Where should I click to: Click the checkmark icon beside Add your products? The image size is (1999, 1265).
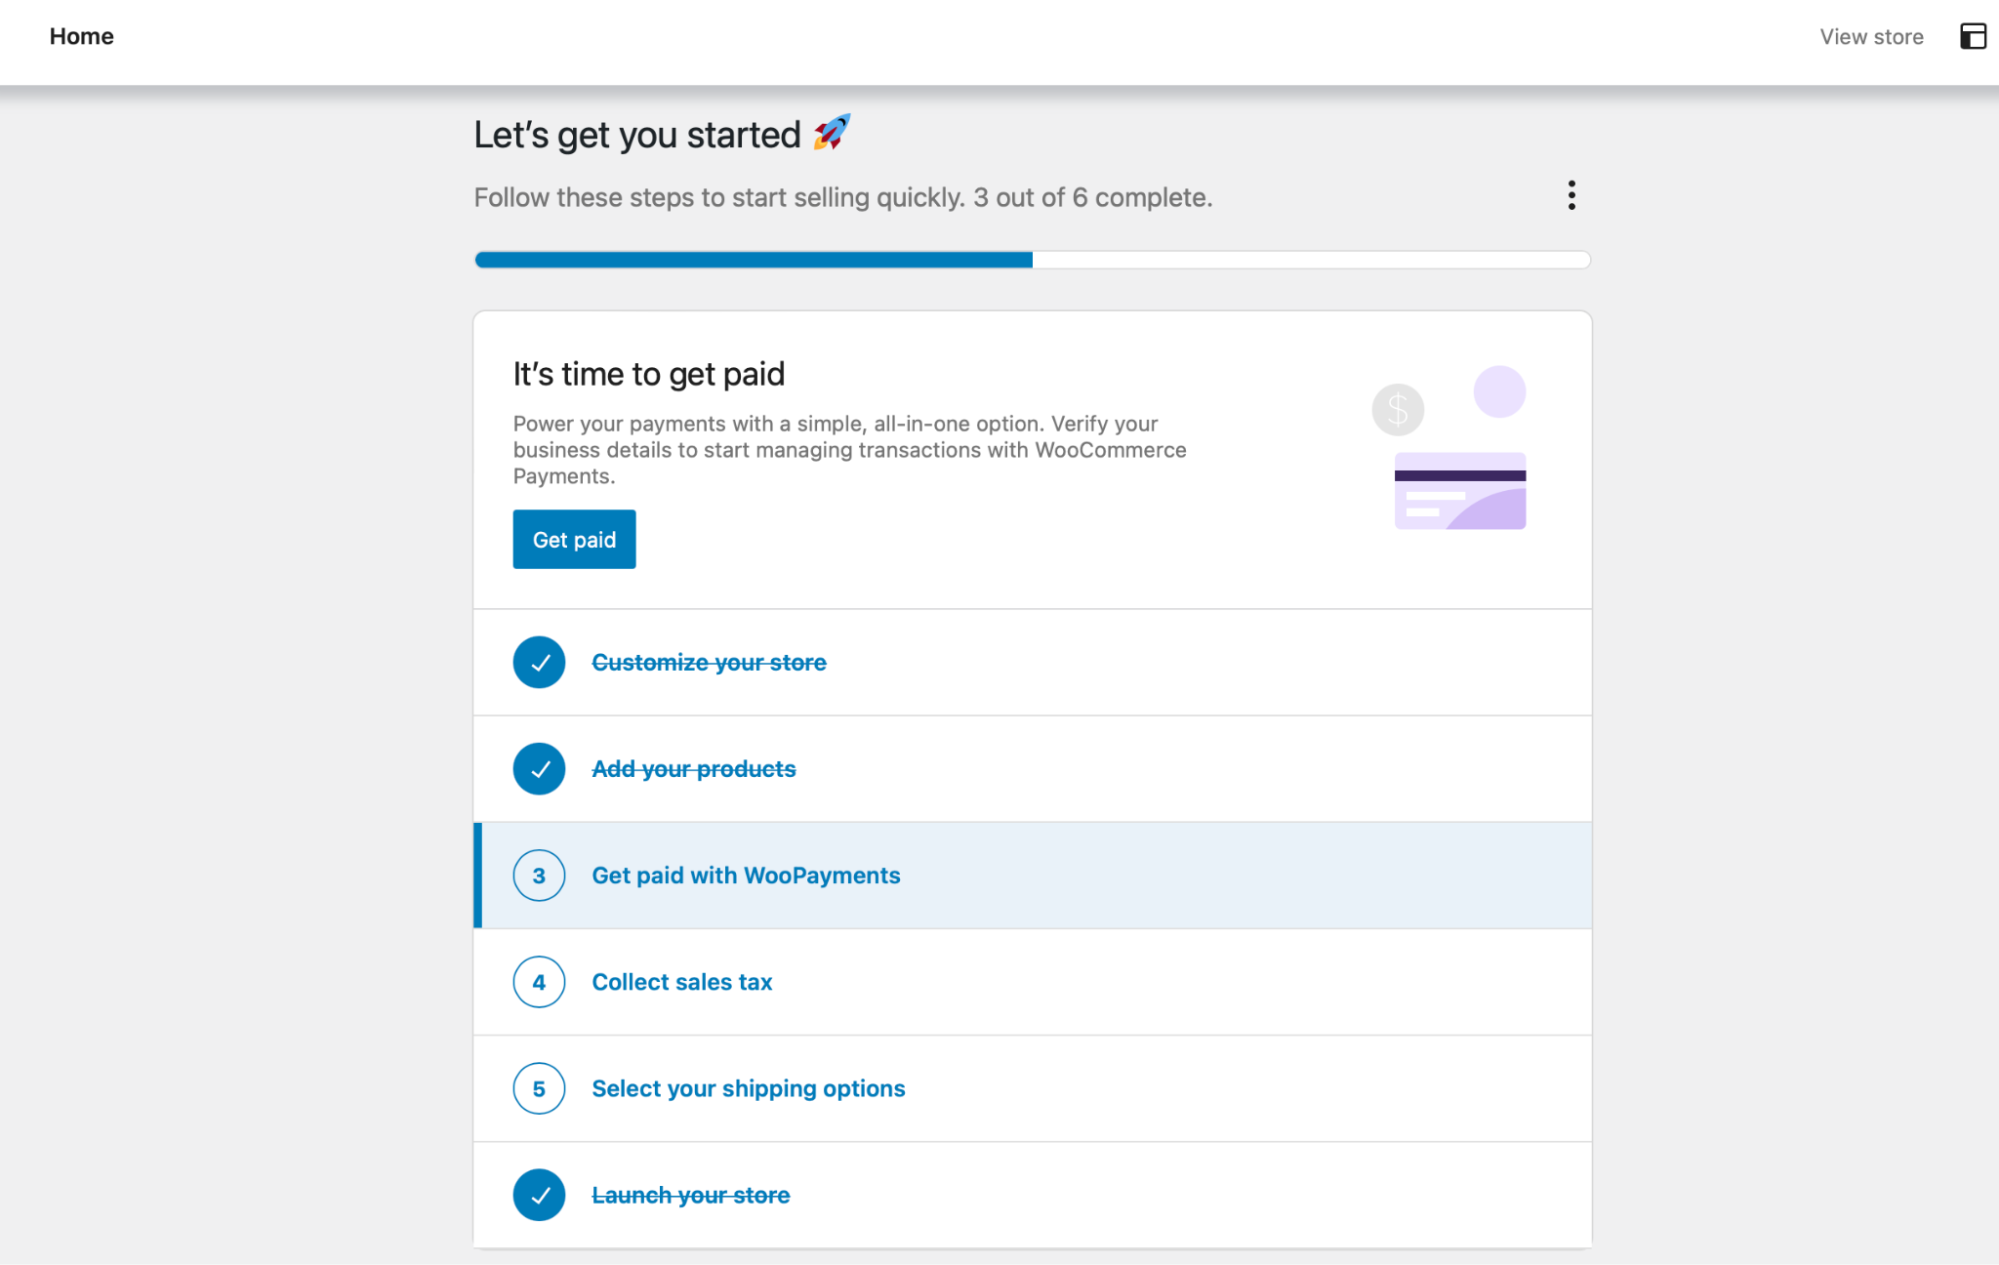coord(539,769)
